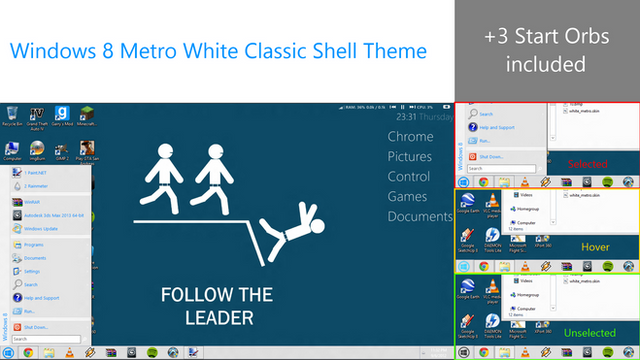The width and height of the screenshot is (640, 360).
Task: Launch Grand Theft Auto IV desktop shortcut
Action: [x=37, y=118]
